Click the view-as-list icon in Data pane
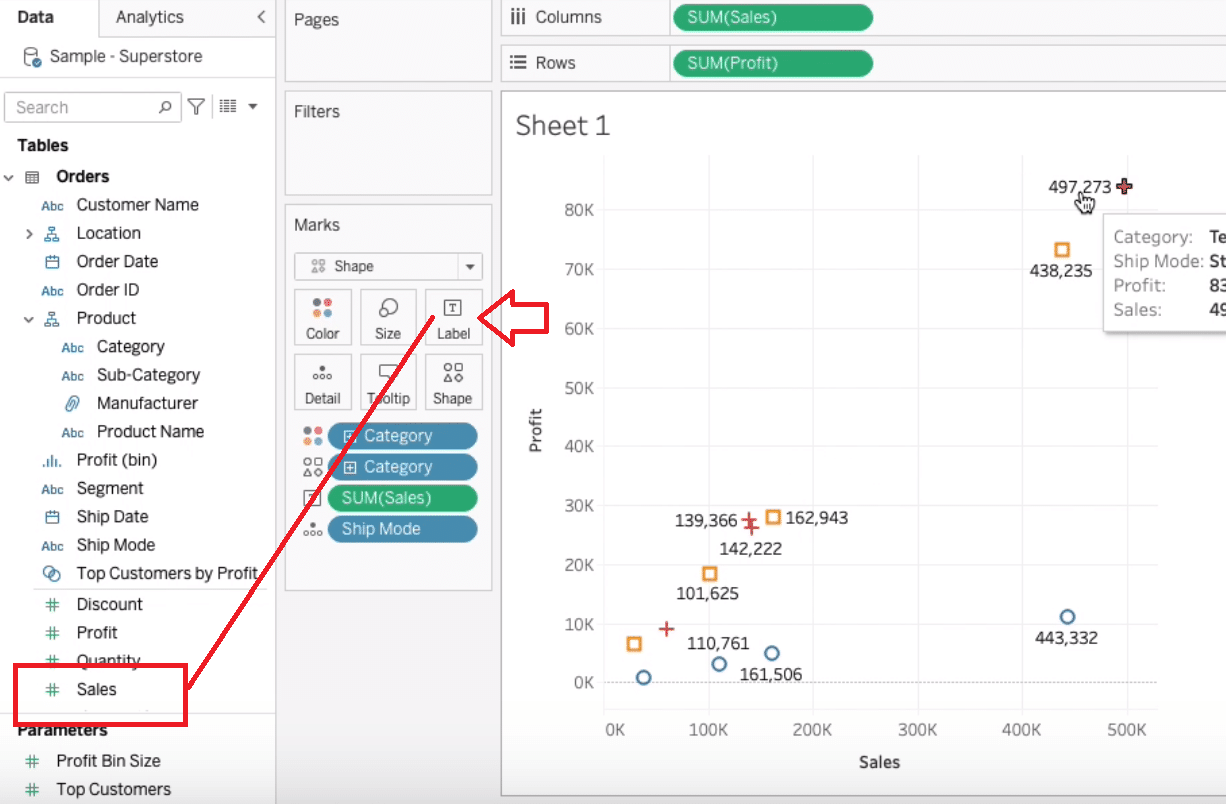Viewport: 1226px width, 804px height. click(228, 107)
